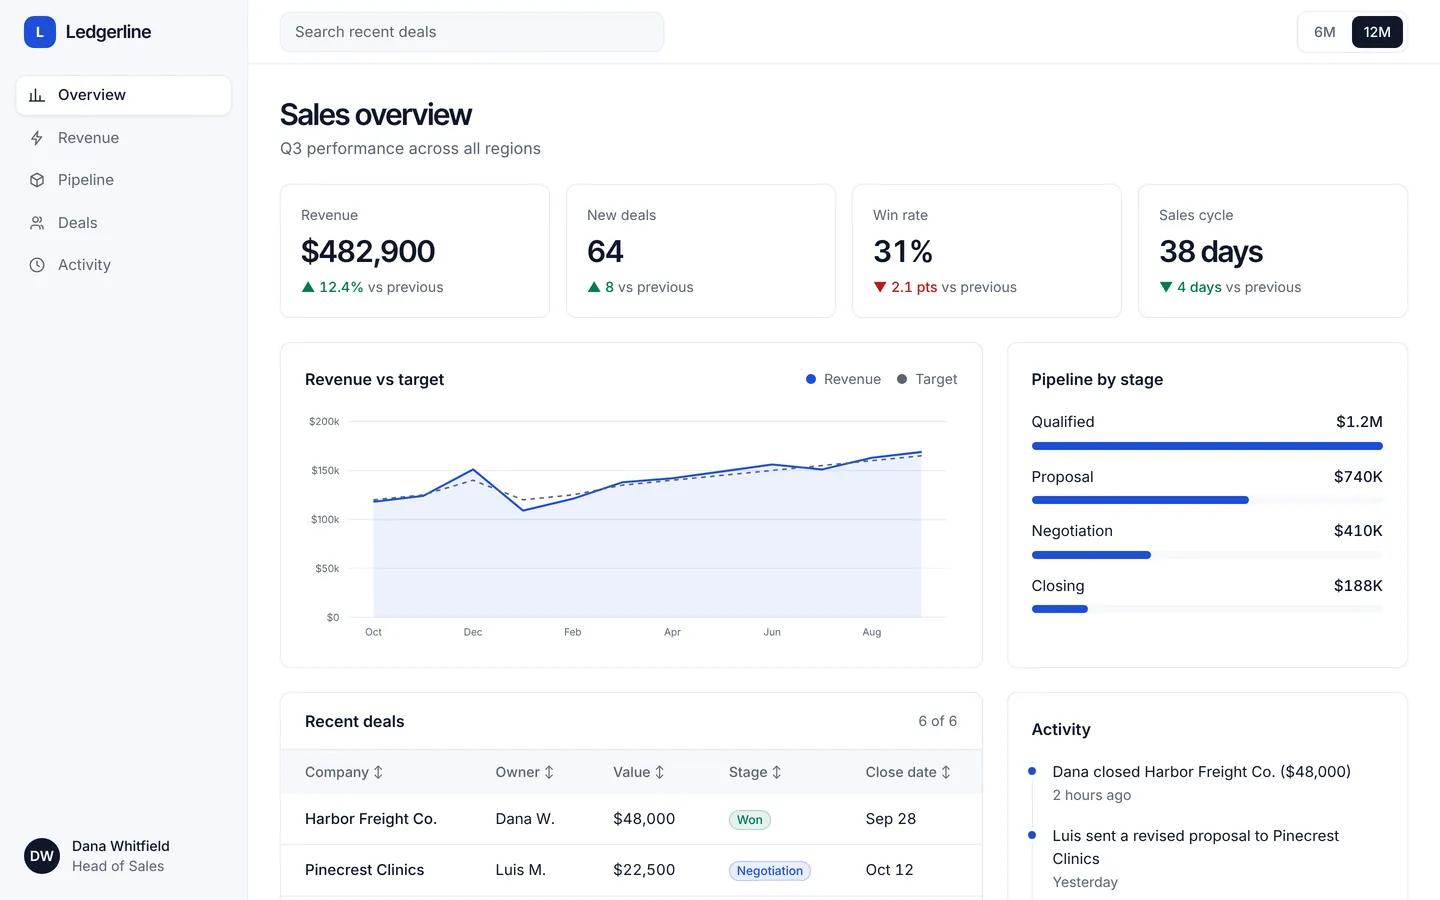Open the Pinecrest Clinics deal row

click(631, 870)
